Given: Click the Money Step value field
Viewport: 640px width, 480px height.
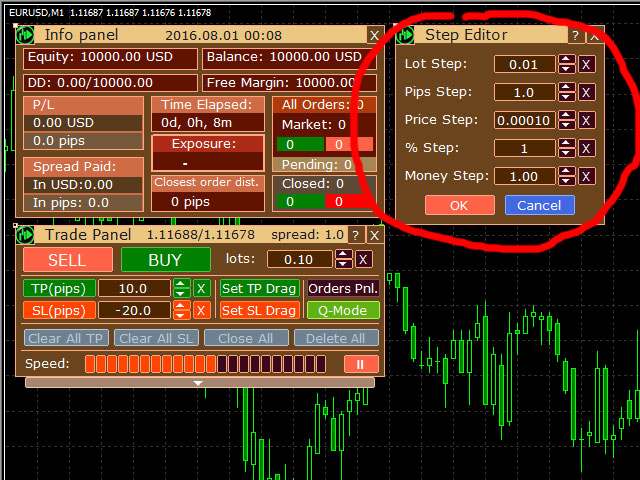Looking at the screenshot, I should (524, 176).
